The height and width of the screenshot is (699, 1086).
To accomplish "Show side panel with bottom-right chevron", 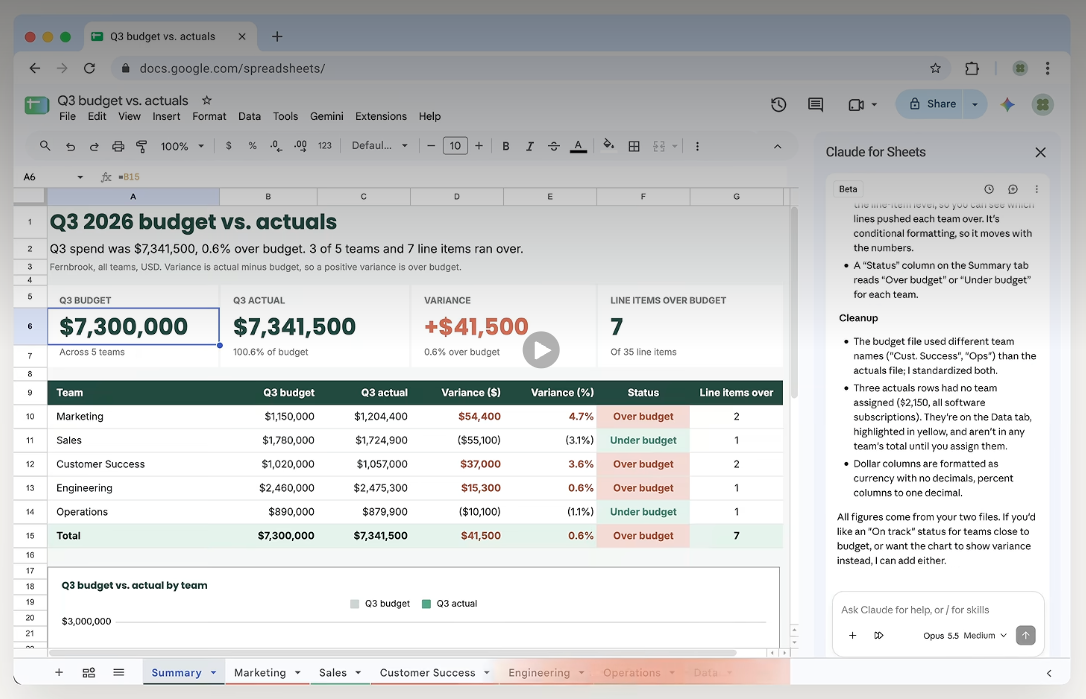I will [1049, 673].
